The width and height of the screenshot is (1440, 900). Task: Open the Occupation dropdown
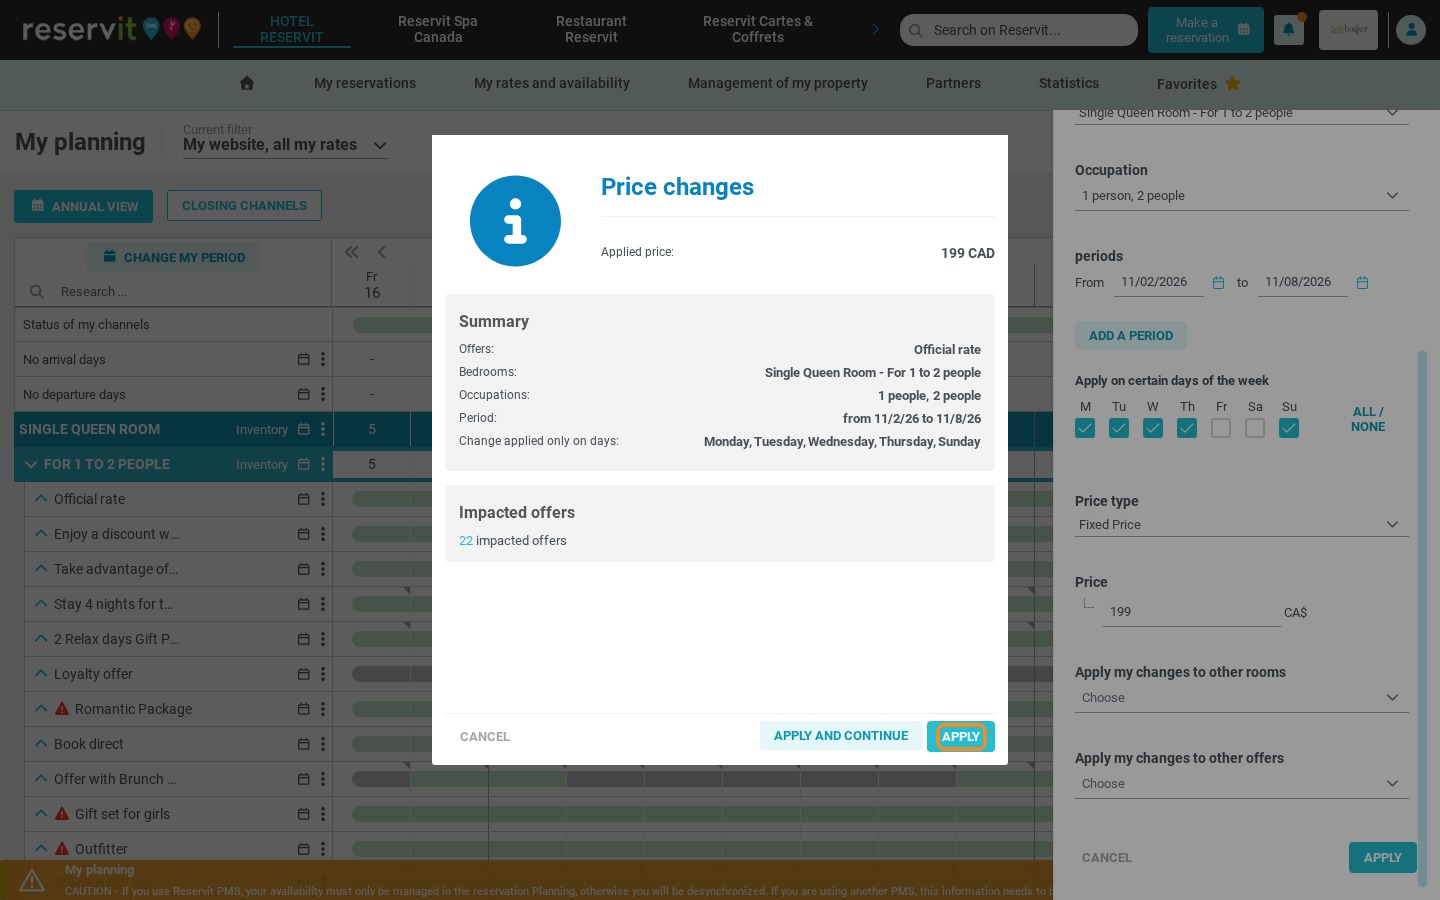pos(1242,196)
